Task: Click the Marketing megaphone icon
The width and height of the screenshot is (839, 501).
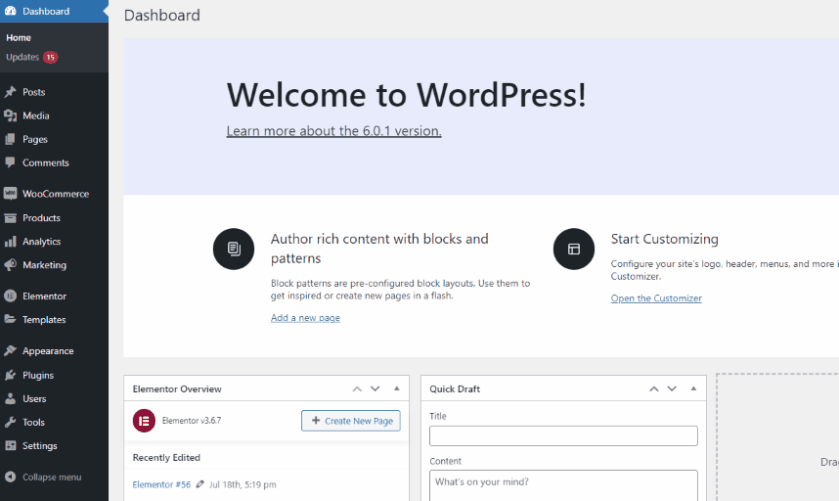Action: [x=10, y=265]
